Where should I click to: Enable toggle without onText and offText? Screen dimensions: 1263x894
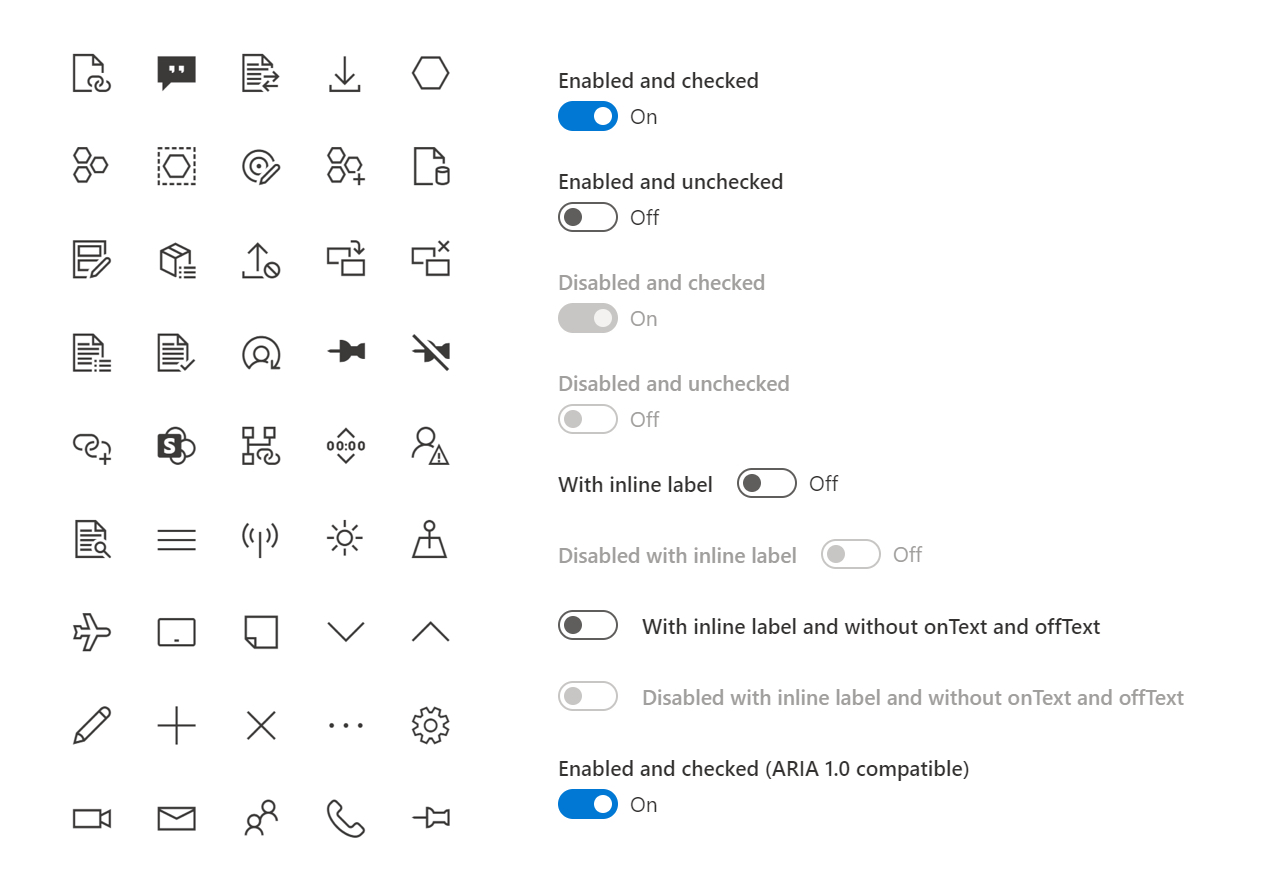pos(588,625)
